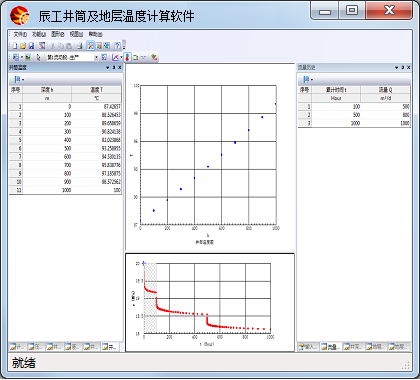Open a file with the folder icon

[x=23, y=46]
